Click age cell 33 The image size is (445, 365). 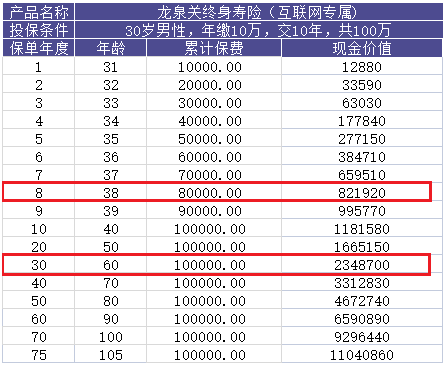coord(111,103)
